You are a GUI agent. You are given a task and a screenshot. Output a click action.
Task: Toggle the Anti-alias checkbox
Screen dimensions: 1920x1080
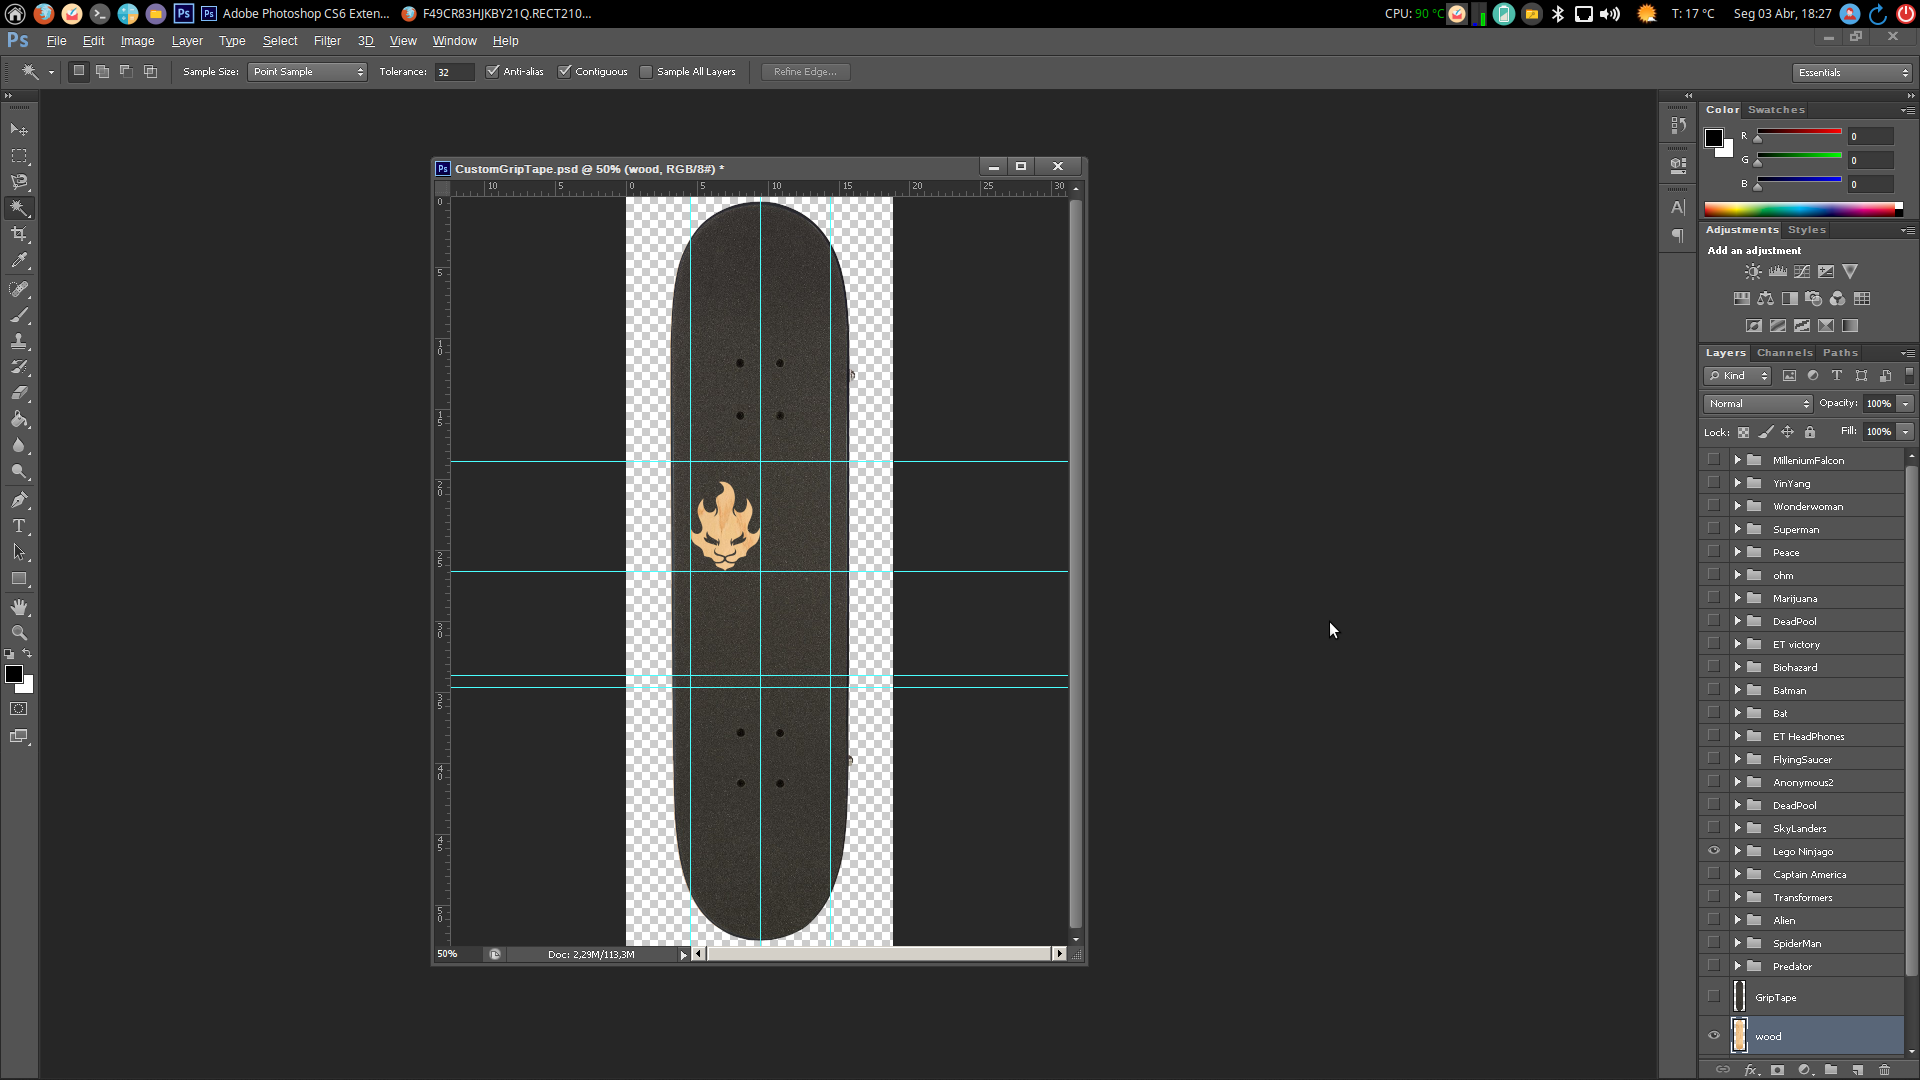click(492, 71)
